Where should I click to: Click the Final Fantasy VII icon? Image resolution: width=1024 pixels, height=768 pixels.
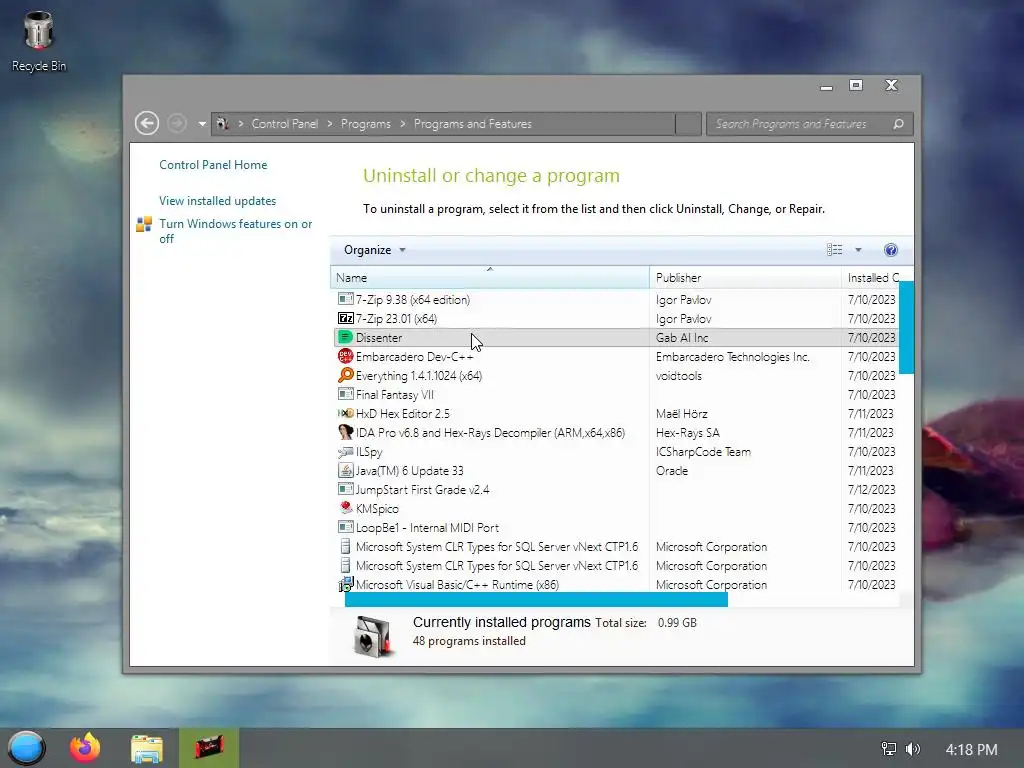[345, 394]
